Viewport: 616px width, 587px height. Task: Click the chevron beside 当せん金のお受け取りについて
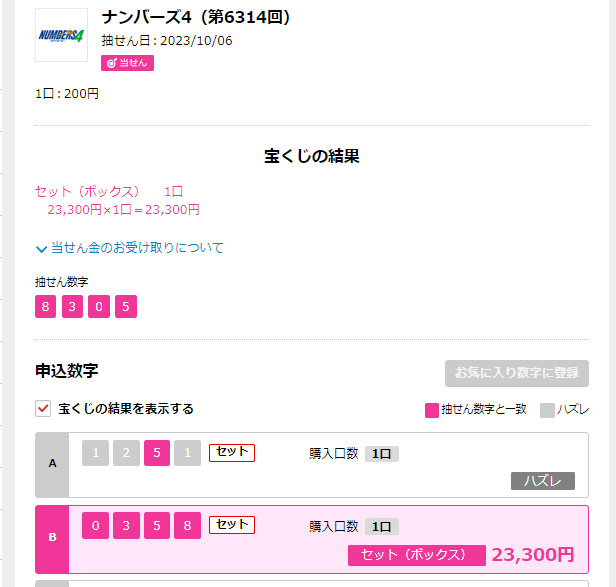tap(41, 249)
